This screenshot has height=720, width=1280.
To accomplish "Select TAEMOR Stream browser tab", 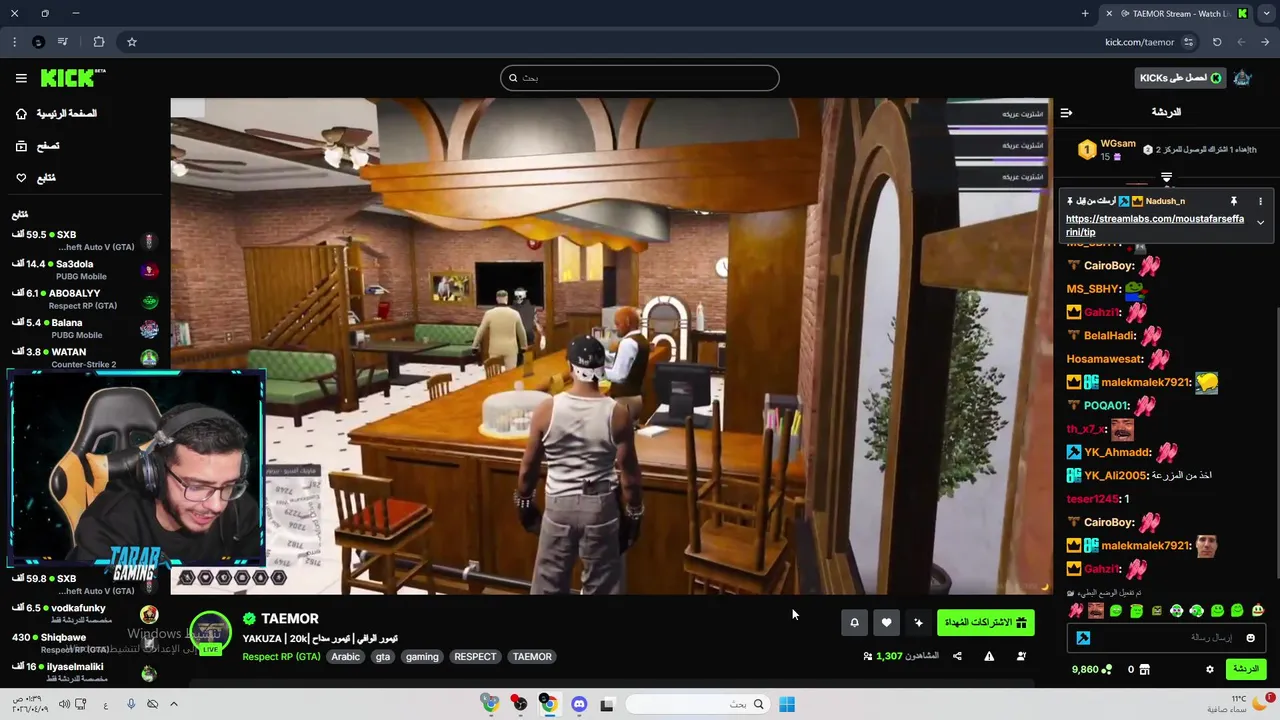I will [x=1176, y=13].
